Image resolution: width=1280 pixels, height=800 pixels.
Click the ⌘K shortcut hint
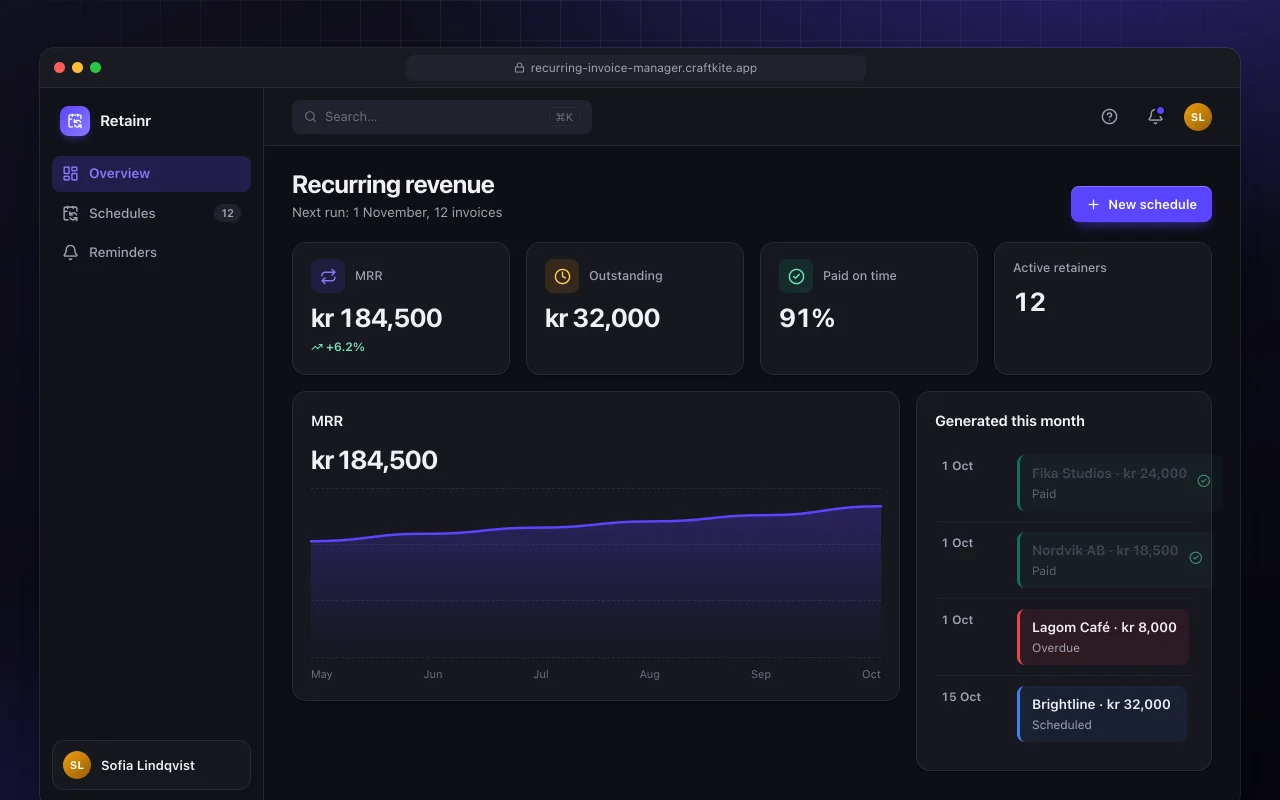coord(564,117)
